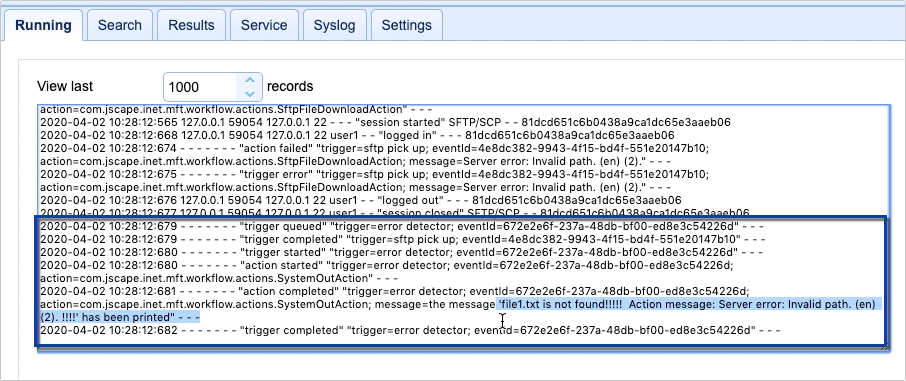Decrease the record count with down arrow

pyautogui.click(x=250, y=94)
